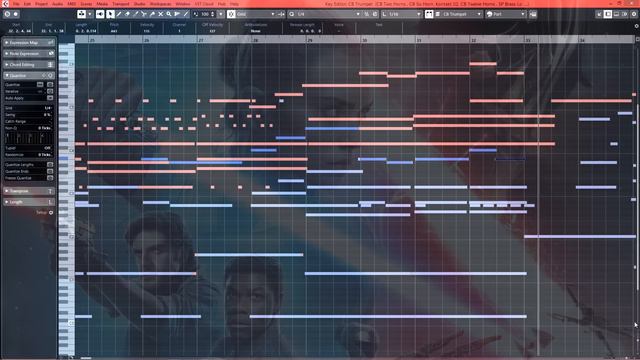
Task: Open the Transport menu
Action: 121,4
